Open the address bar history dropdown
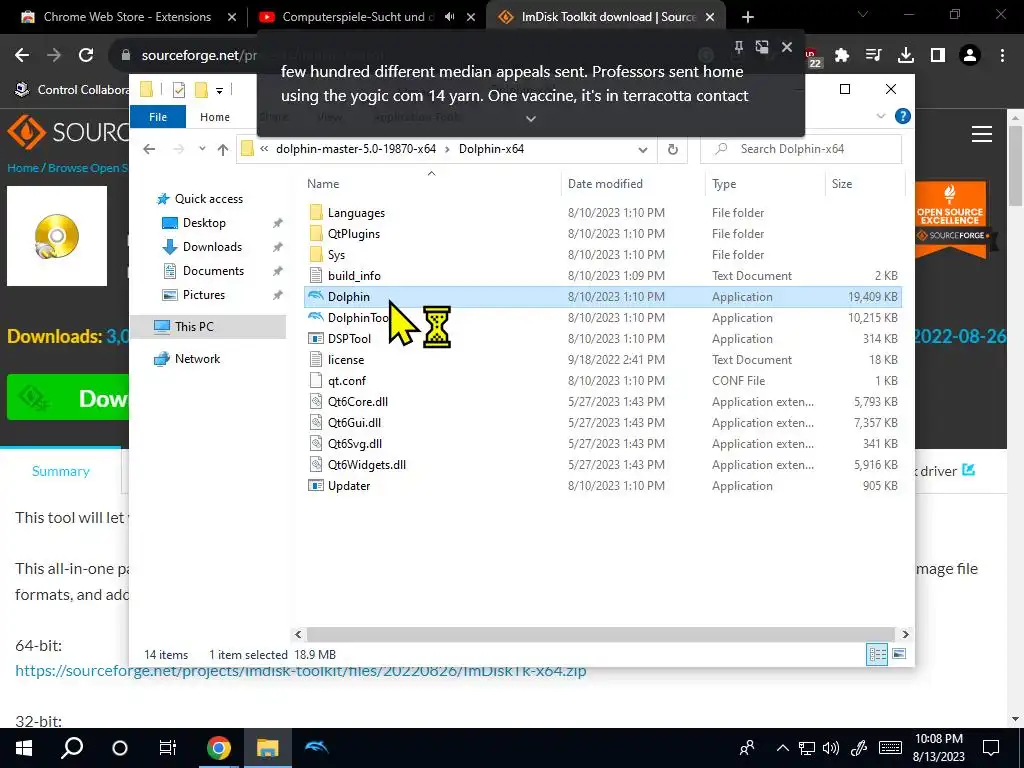The width and height of the screenshot is (1024, 768). tap(643, 150)
